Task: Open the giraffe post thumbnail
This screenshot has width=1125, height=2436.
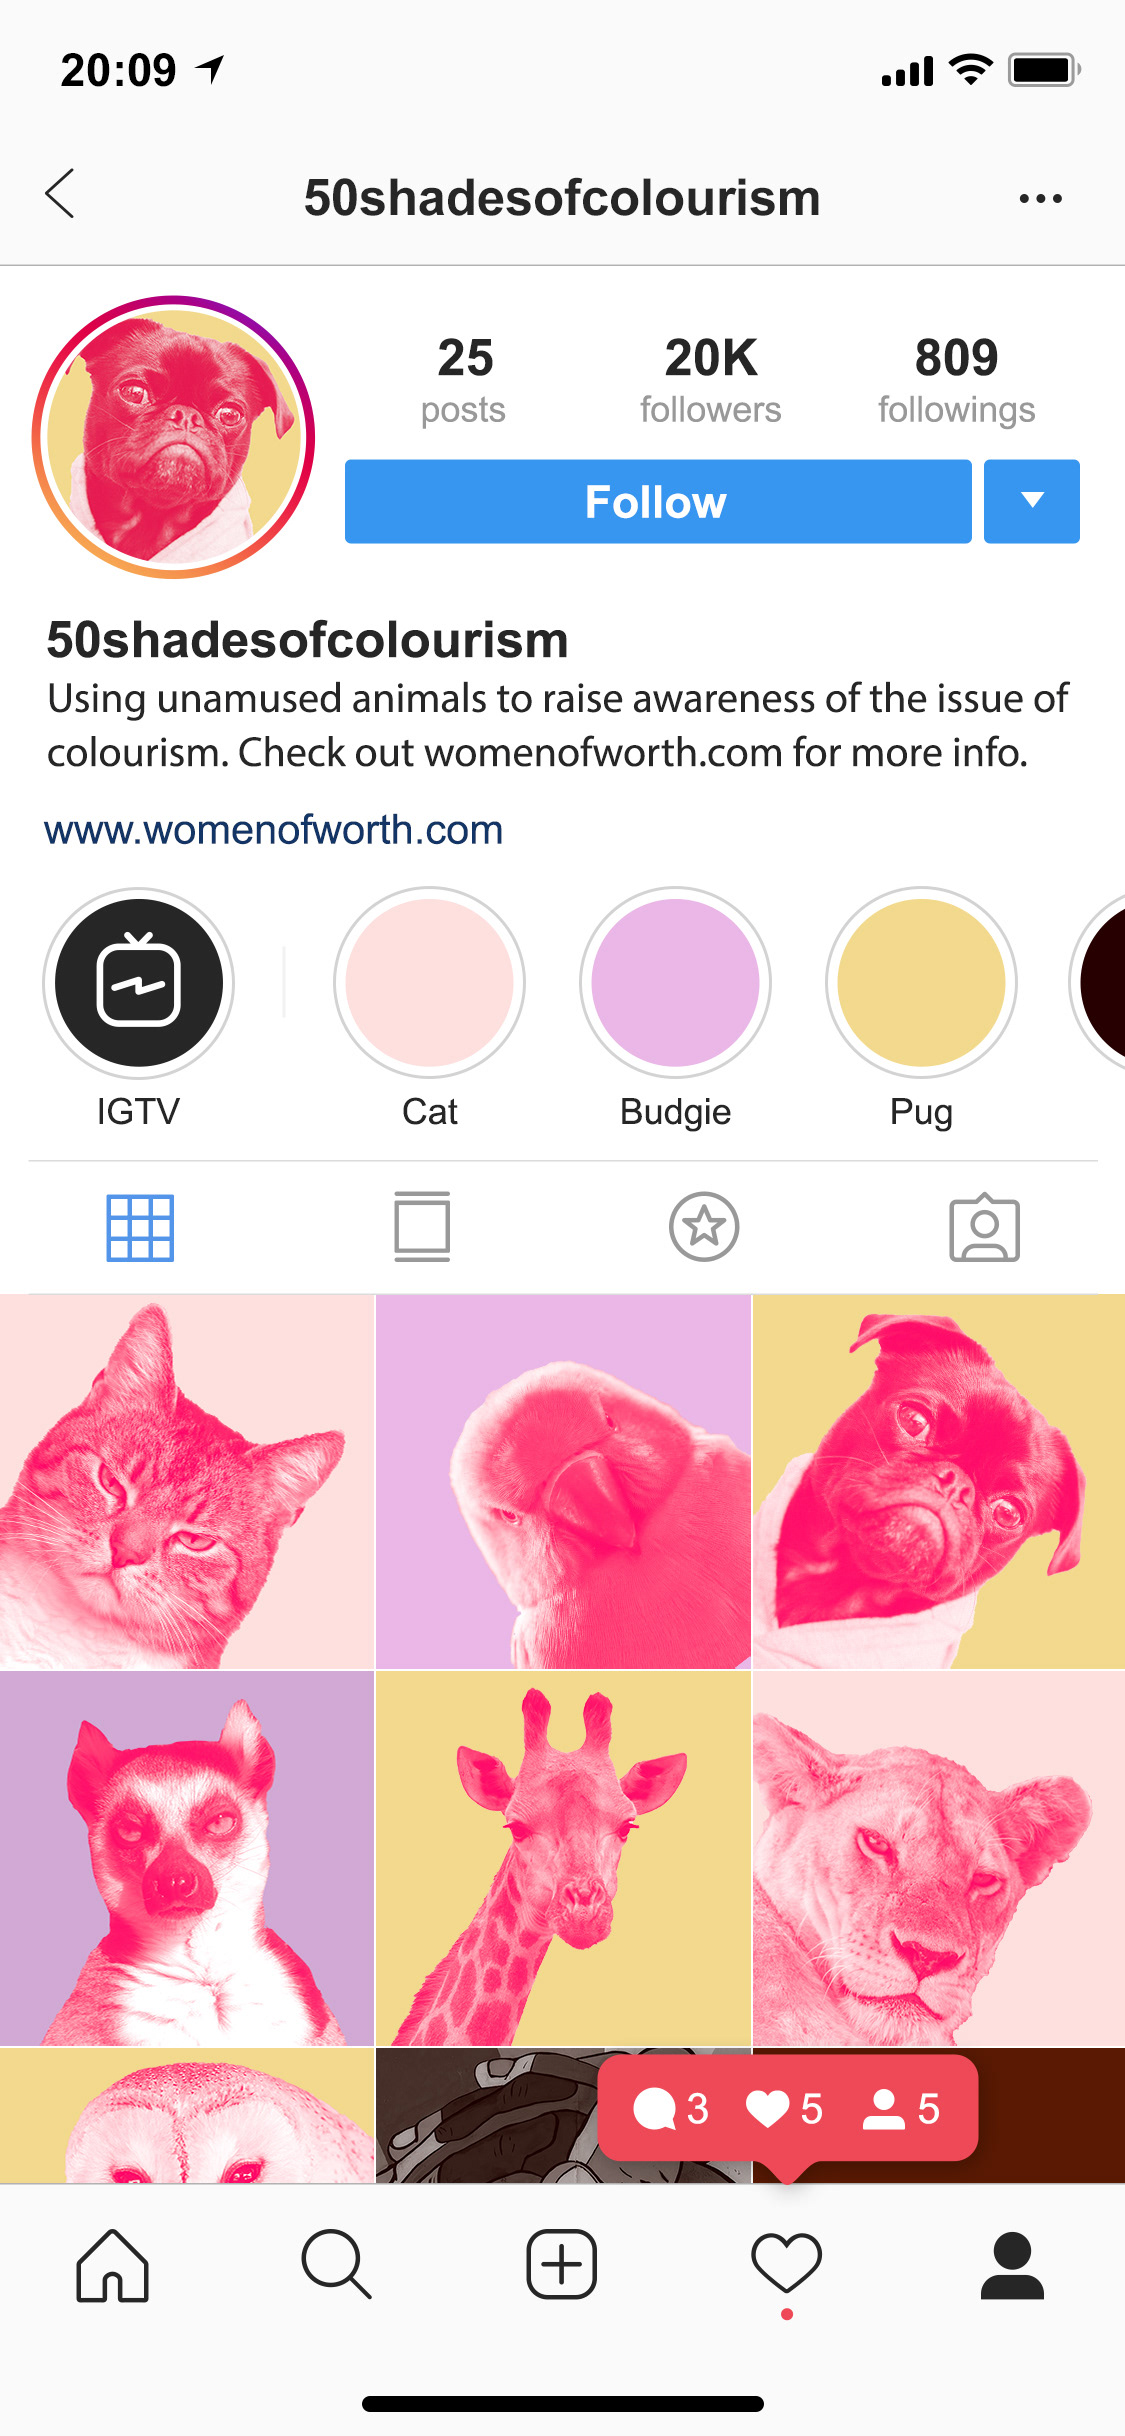Action: 563,1858
